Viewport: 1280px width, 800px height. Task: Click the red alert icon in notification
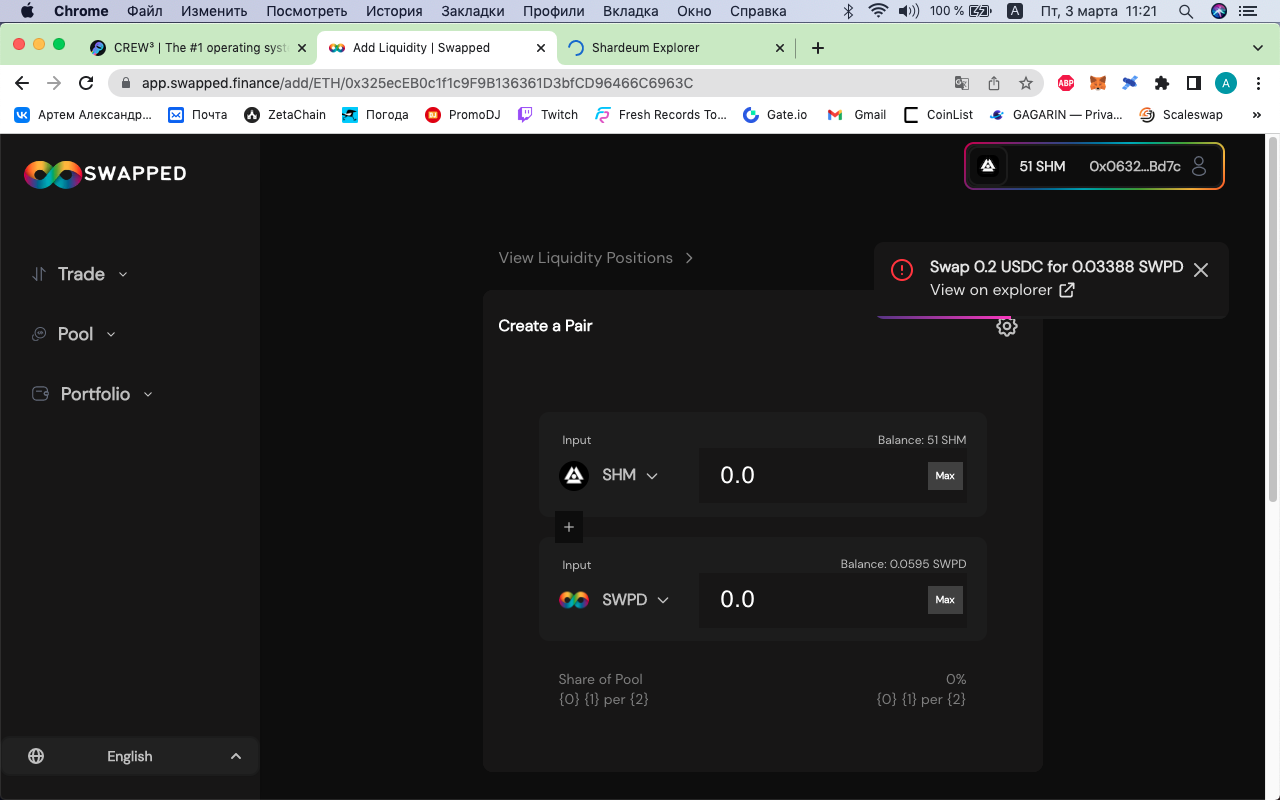[902, 270]
